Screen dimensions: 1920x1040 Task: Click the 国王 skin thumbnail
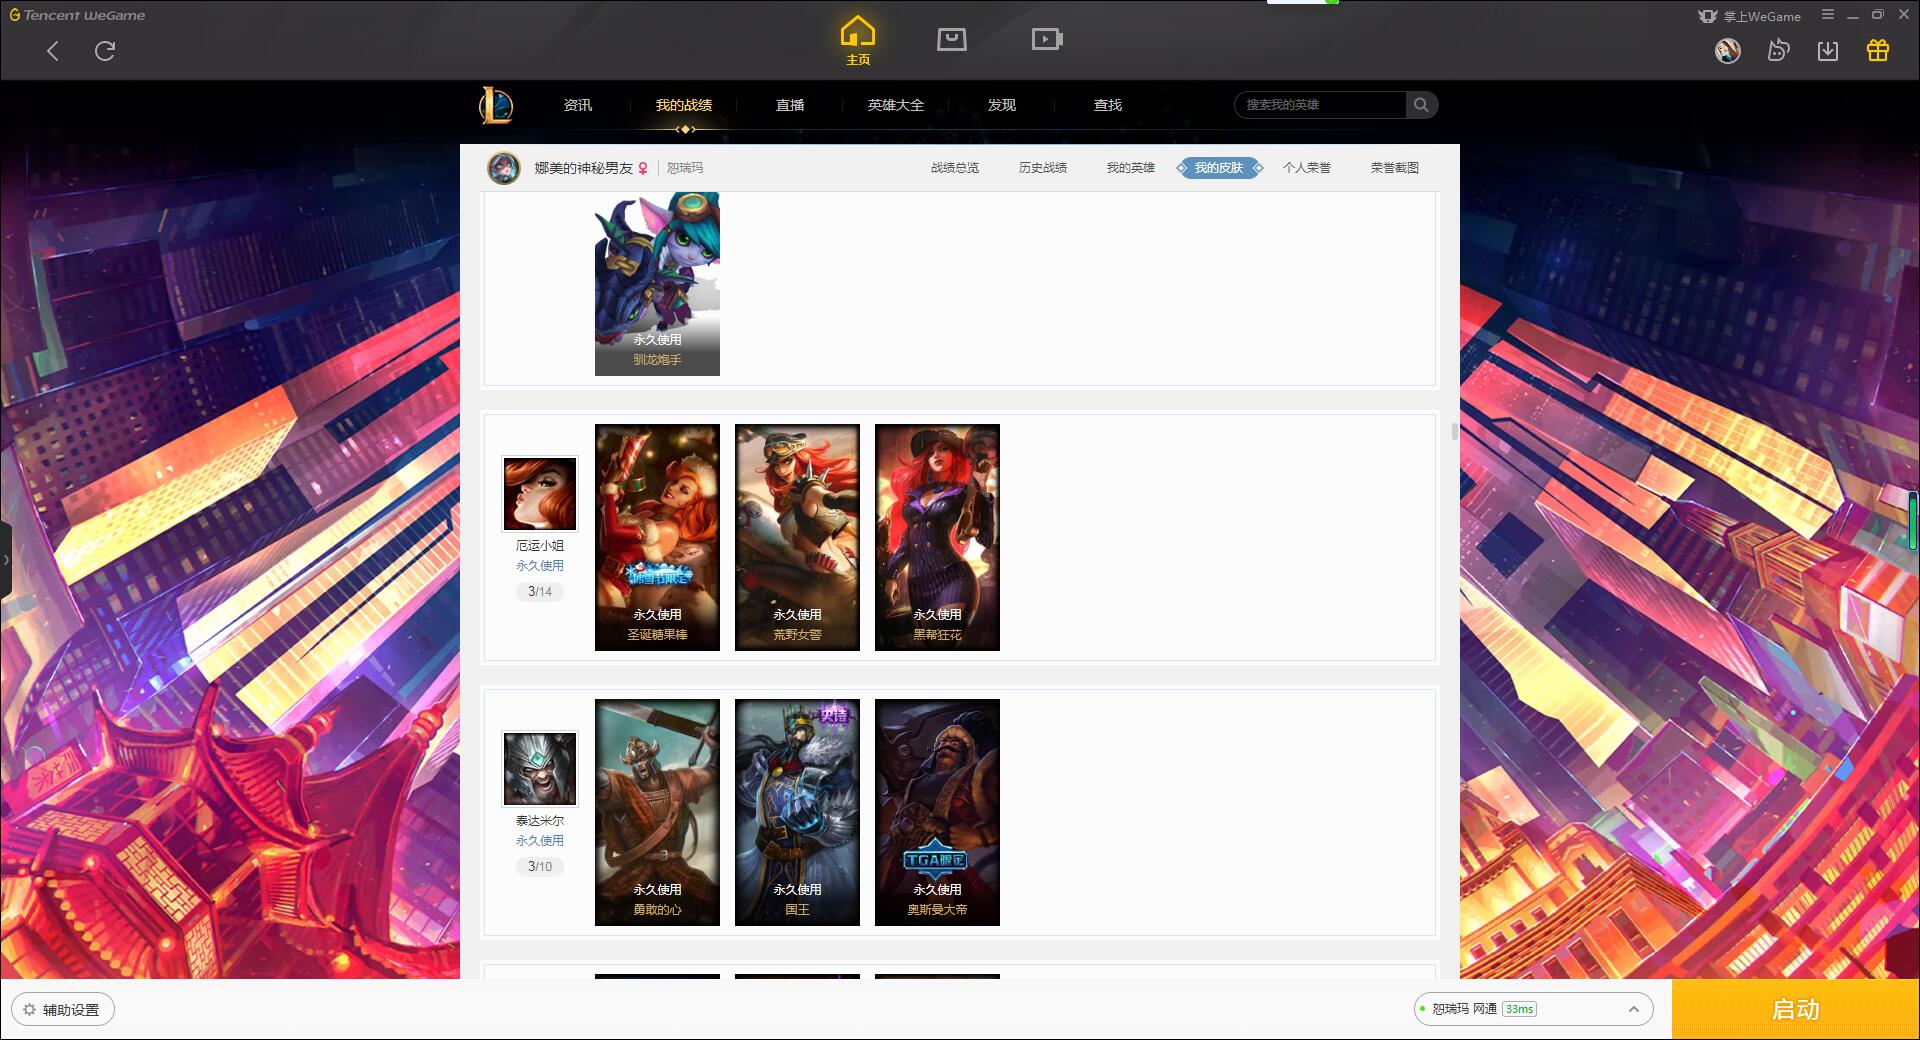pyautogui.click(x=797, y=812)
